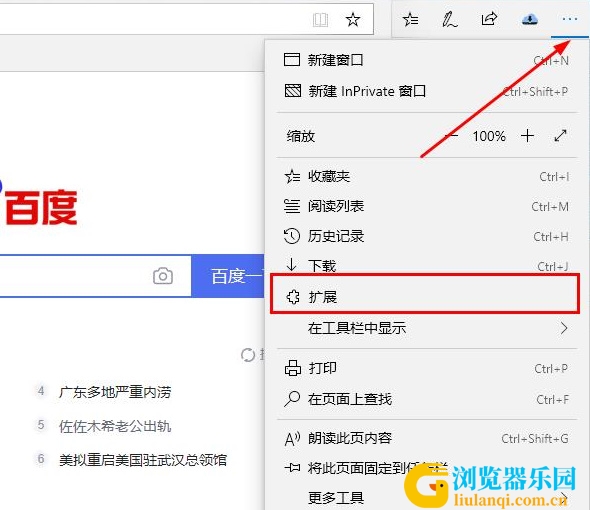Increase zoom with the plus button
This screenshot has height=510, width=590.
(527, 136)
